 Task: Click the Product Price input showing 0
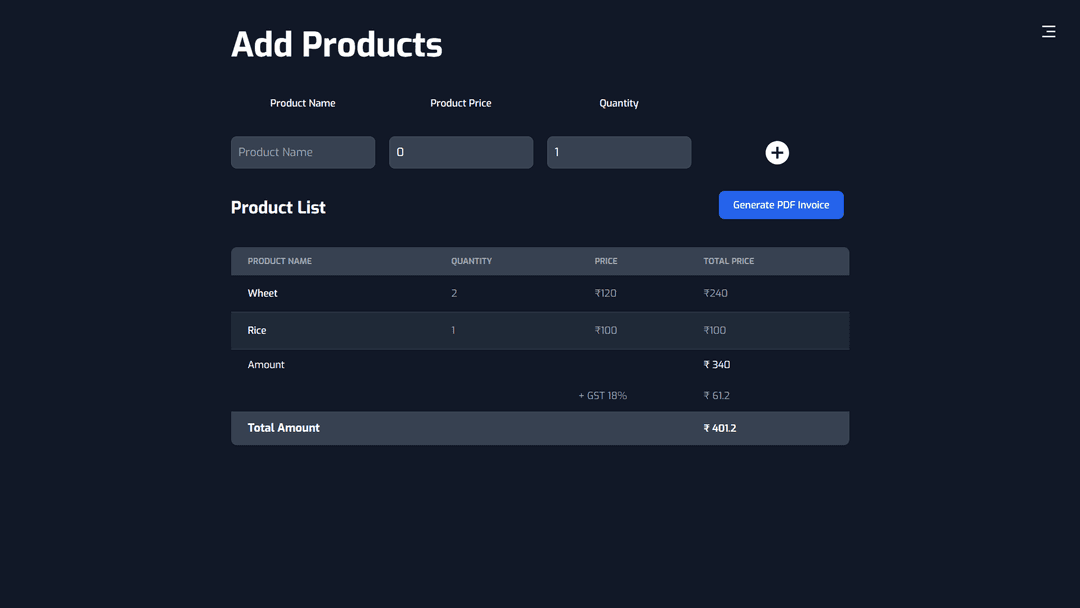pos(461,152)
